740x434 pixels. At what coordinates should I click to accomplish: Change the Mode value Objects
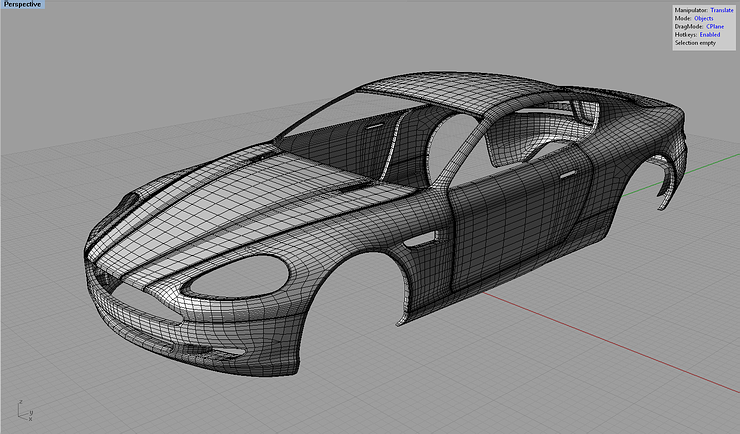703,18
